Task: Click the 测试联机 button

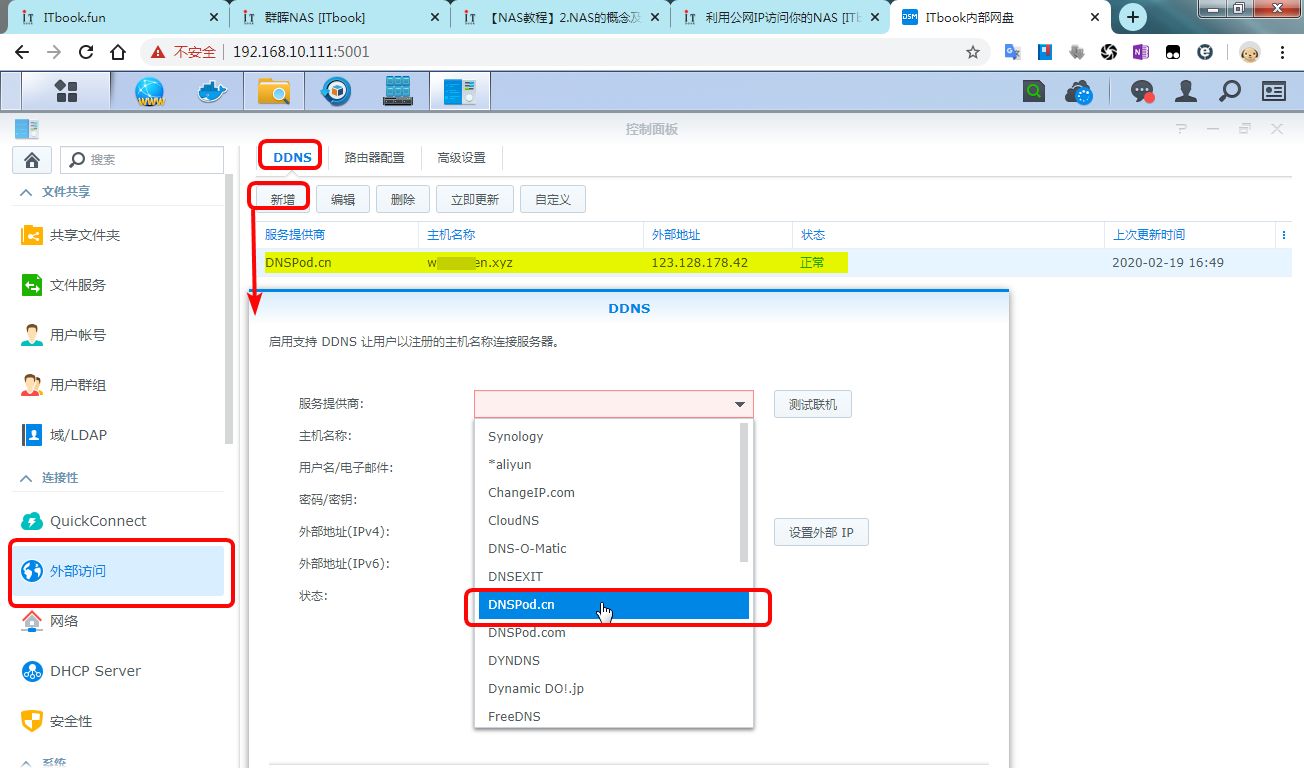Action: (813, 404)
